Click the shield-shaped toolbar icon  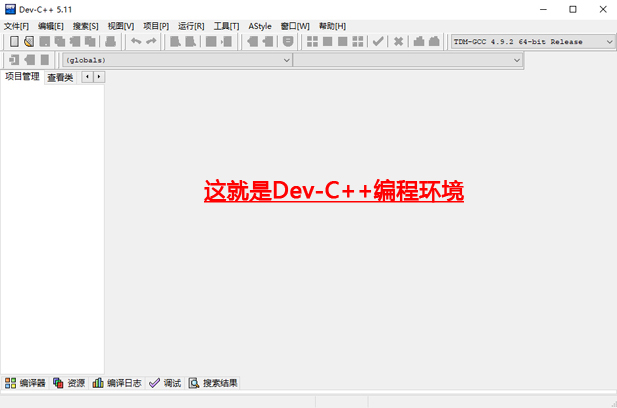[288, 41]
